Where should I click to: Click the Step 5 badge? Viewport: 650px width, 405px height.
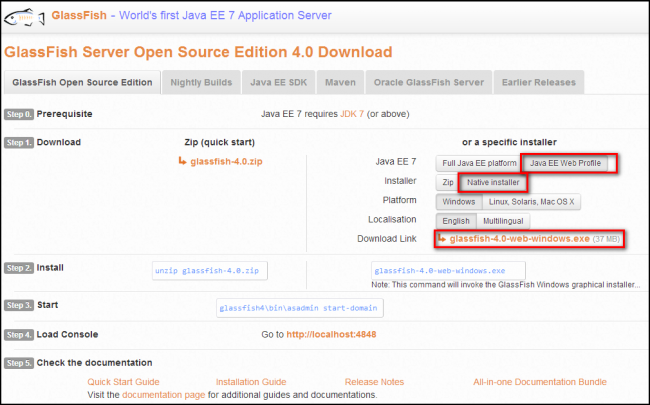pyautogui.click(x=19, y=363)
